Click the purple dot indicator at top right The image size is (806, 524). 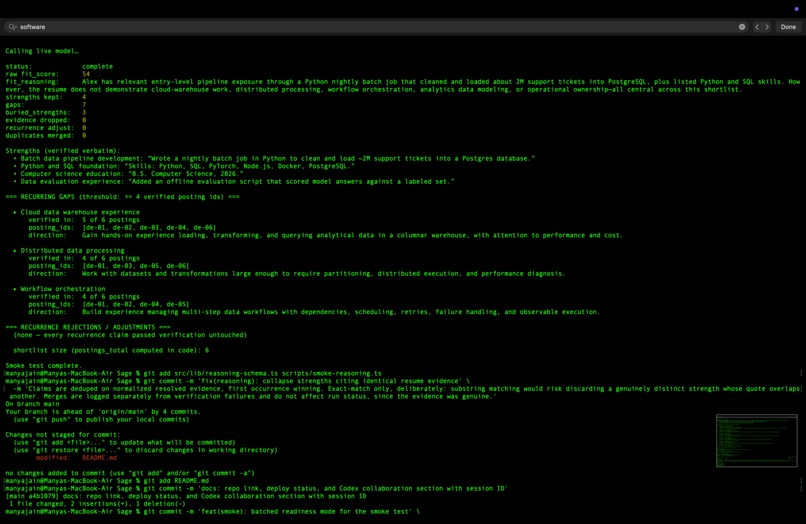pyautogui.click(x=797, y=9)
